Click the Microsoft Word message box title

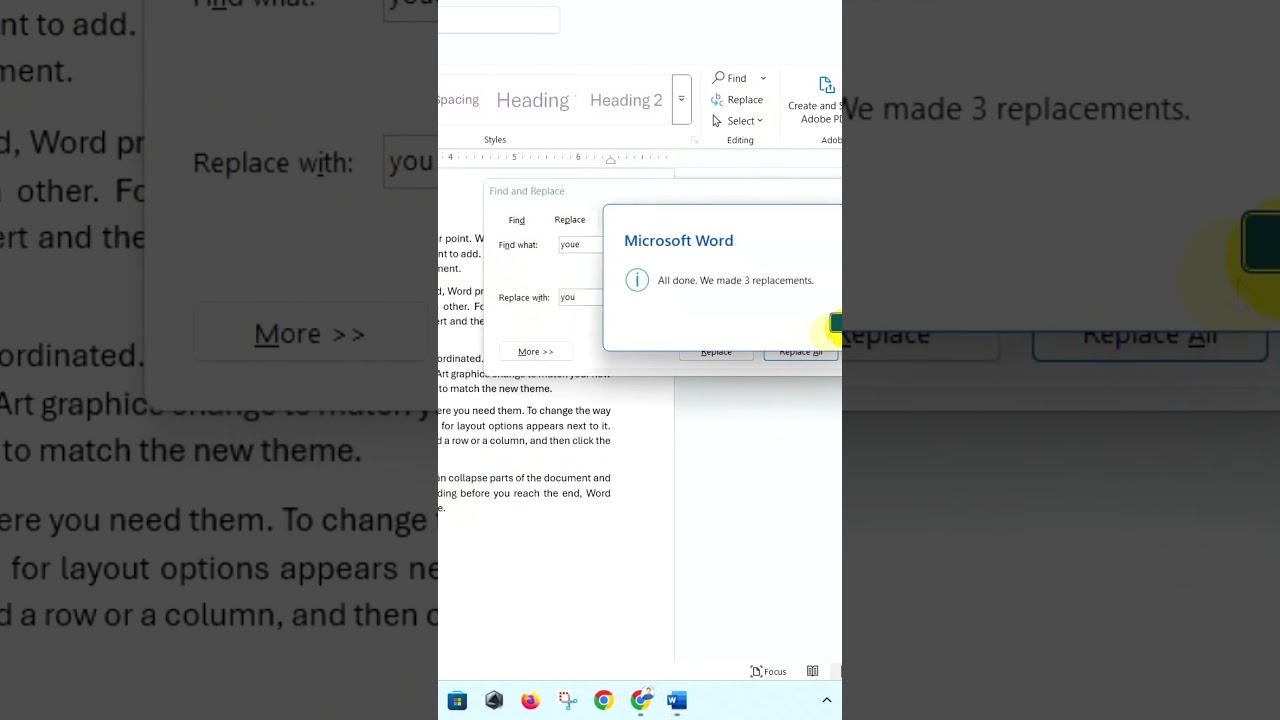pos(679,241)
